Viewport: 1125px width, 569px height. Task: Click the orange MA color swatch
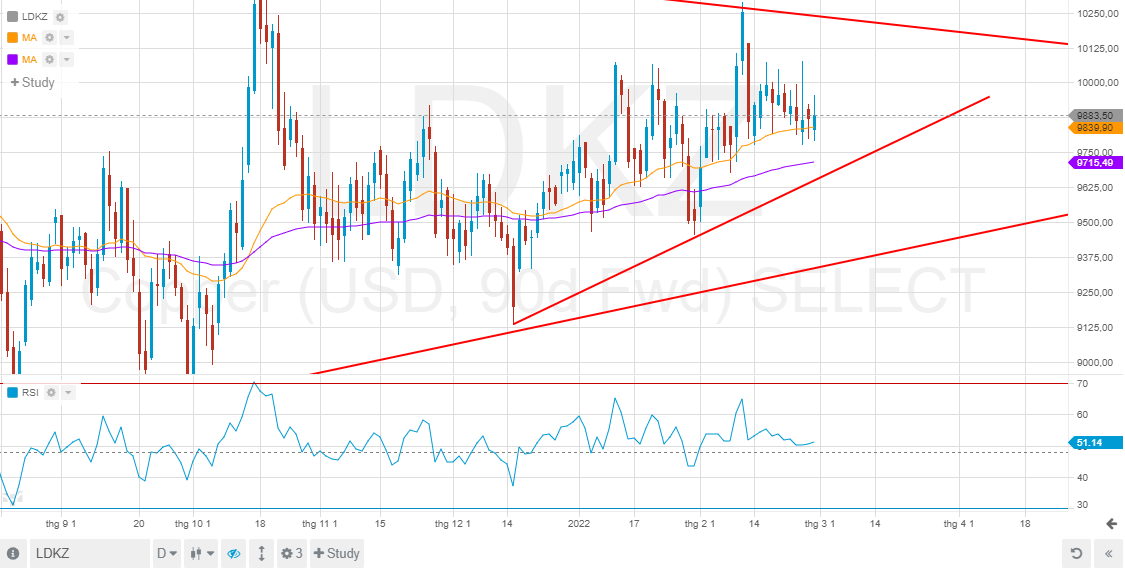coord(12,38)
